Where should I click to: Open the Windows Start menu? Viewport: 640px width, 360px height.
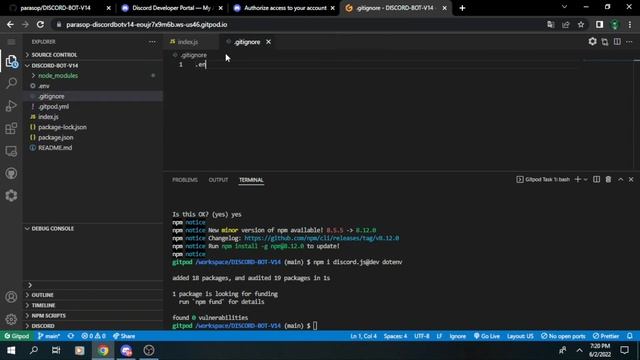[11, 350]
